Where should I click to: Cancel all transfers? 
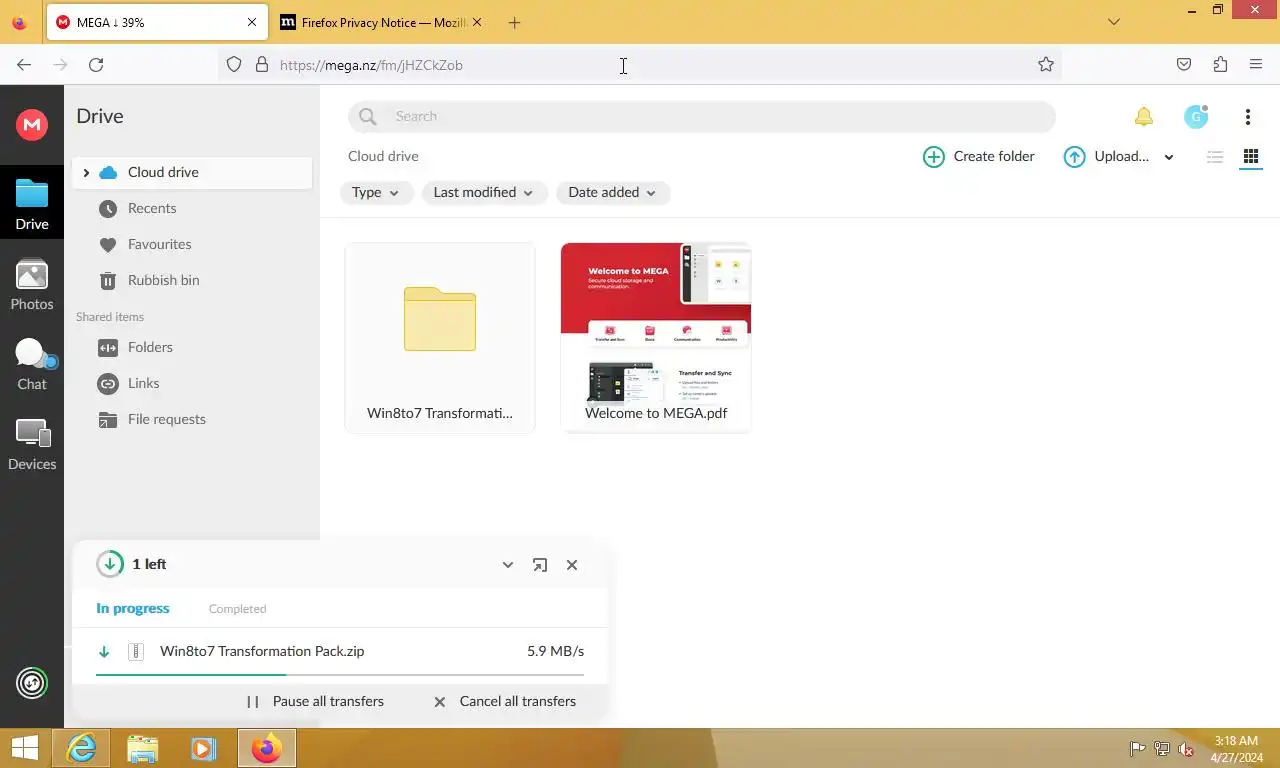(505, 701)
